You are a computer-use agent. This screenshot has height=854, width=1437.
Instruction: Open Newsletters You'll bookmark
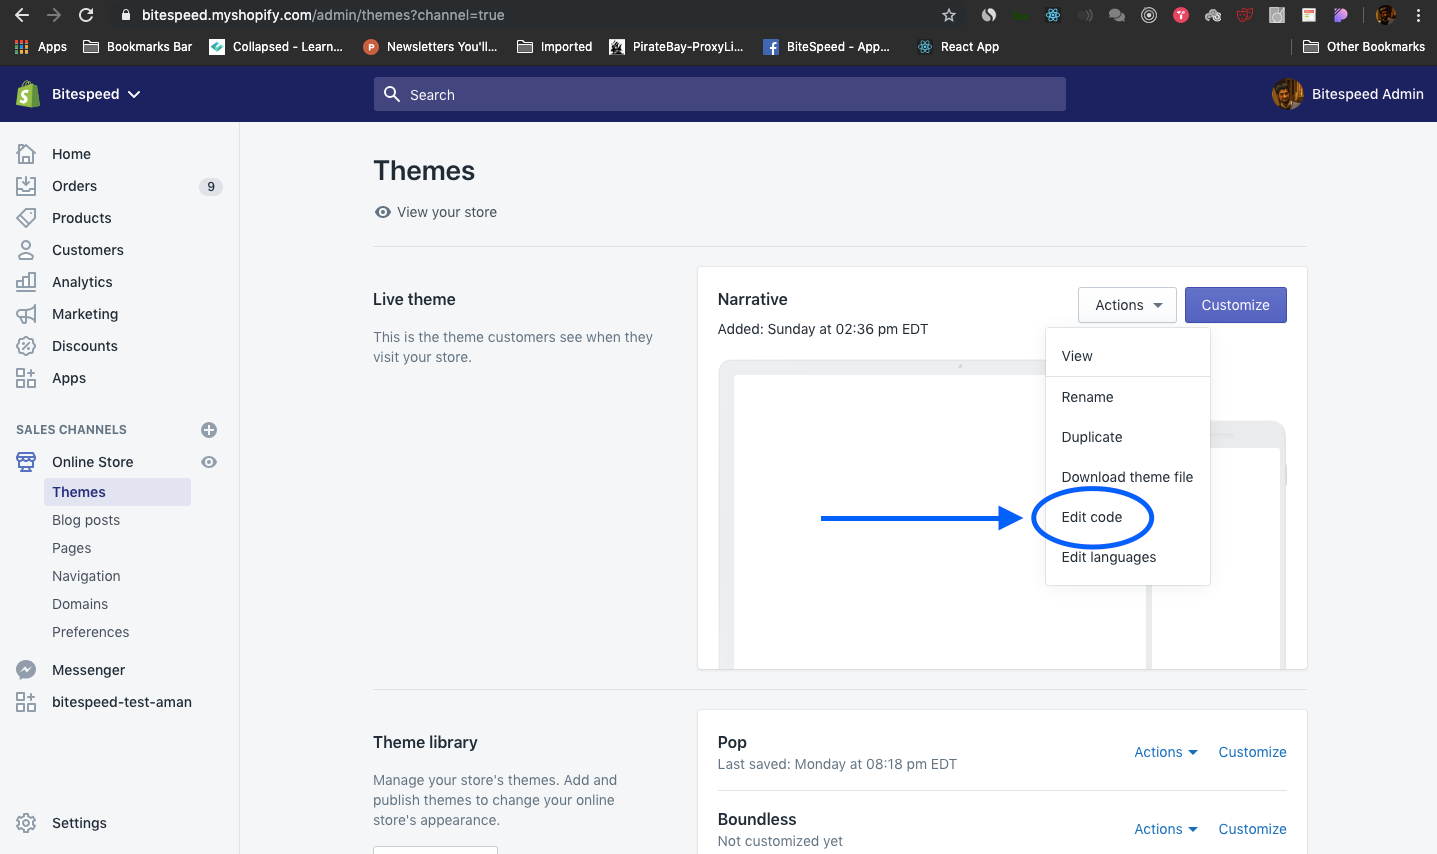pyautogui.click(x=430, y=47)
